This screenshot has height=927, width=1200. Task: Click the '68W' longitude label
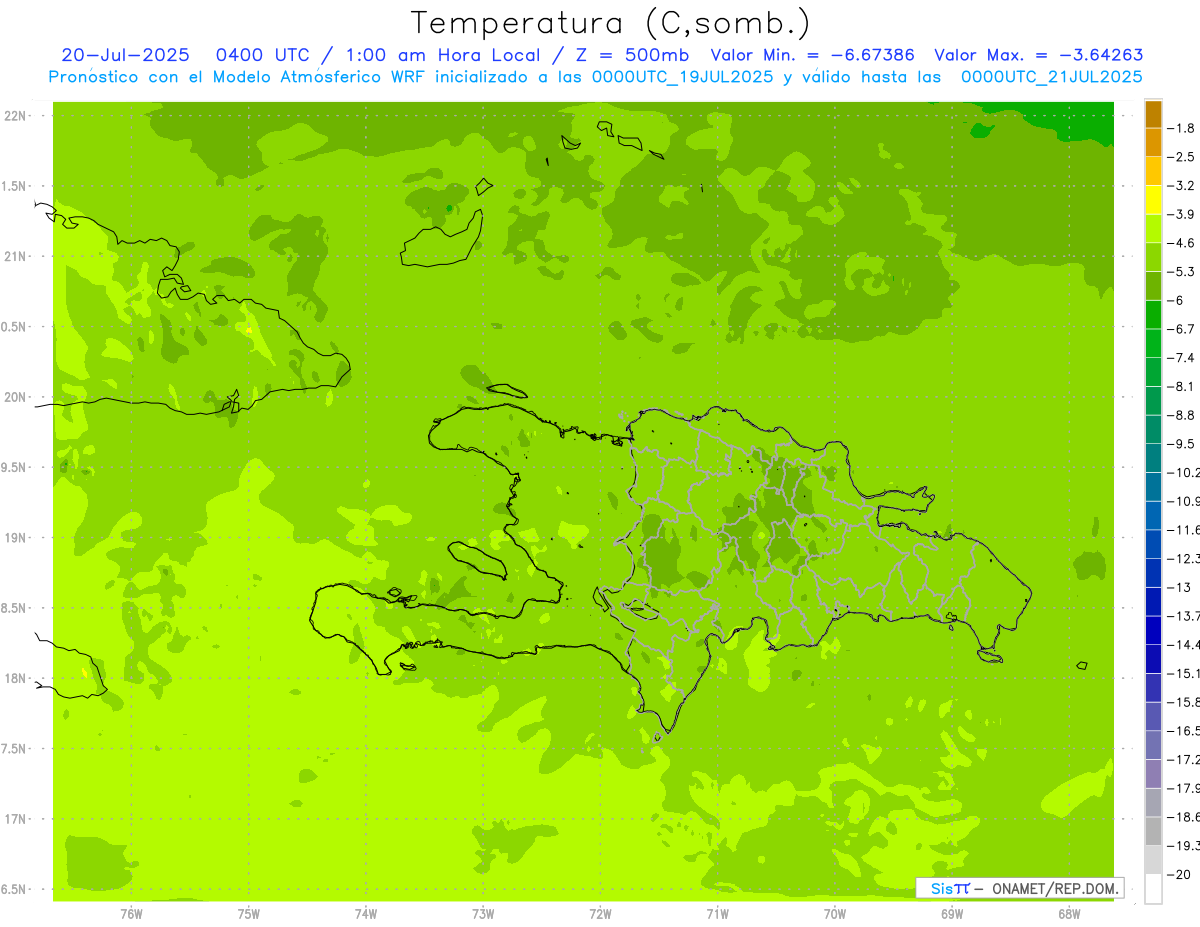click(1069, 914)
